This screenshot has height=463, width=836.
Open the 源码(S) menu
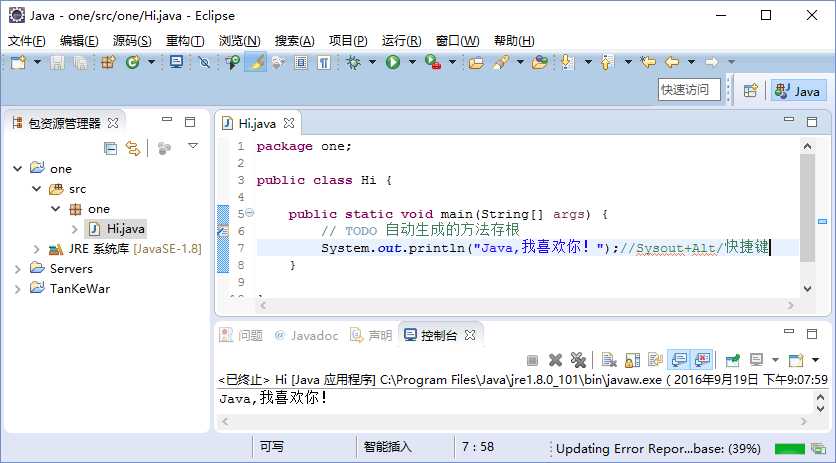pos(132,41)
